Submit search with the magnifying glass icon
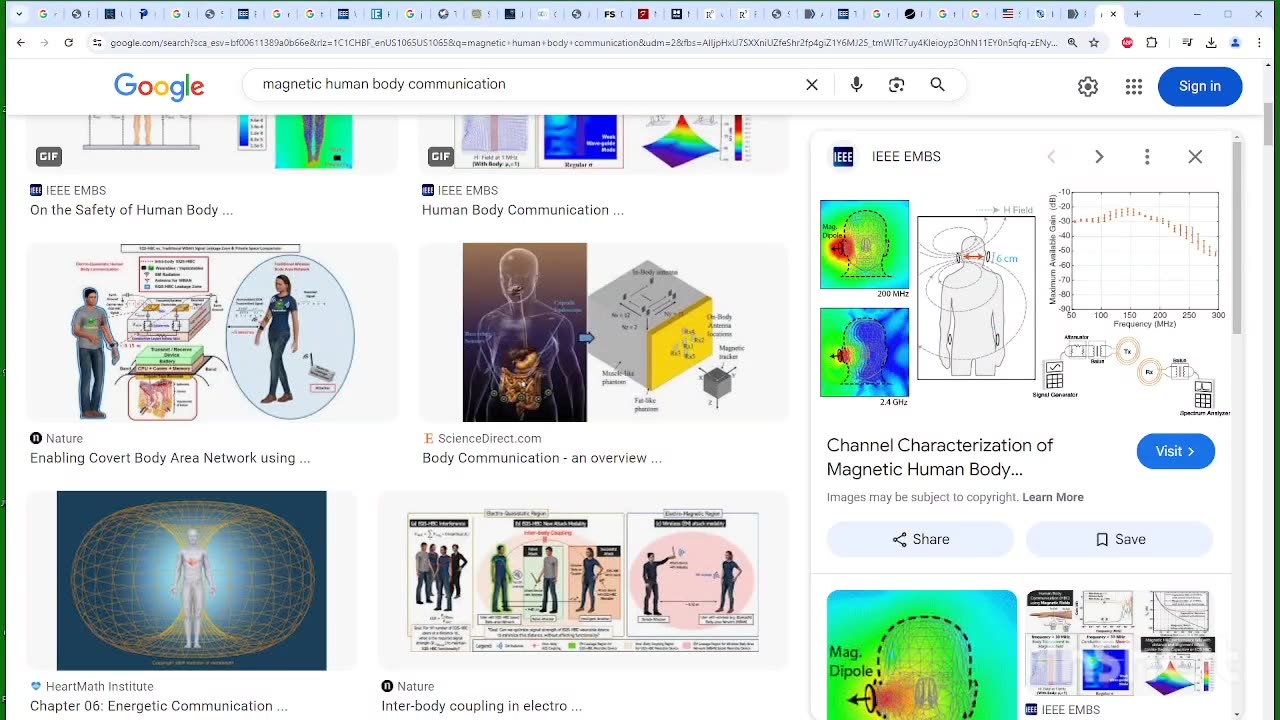1280x720 pixels. pyautogui.click(x=937, y=85)
